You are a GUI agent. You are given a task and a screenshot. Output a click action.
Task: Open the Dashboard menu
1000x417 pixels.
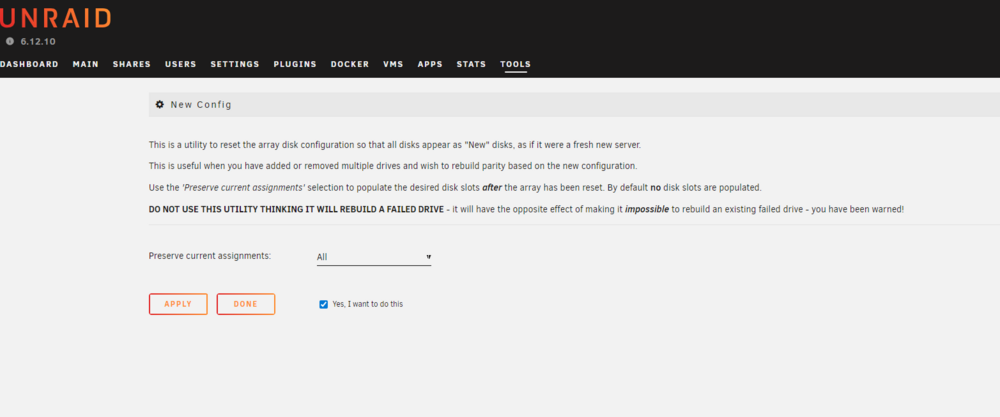[29, 64]
